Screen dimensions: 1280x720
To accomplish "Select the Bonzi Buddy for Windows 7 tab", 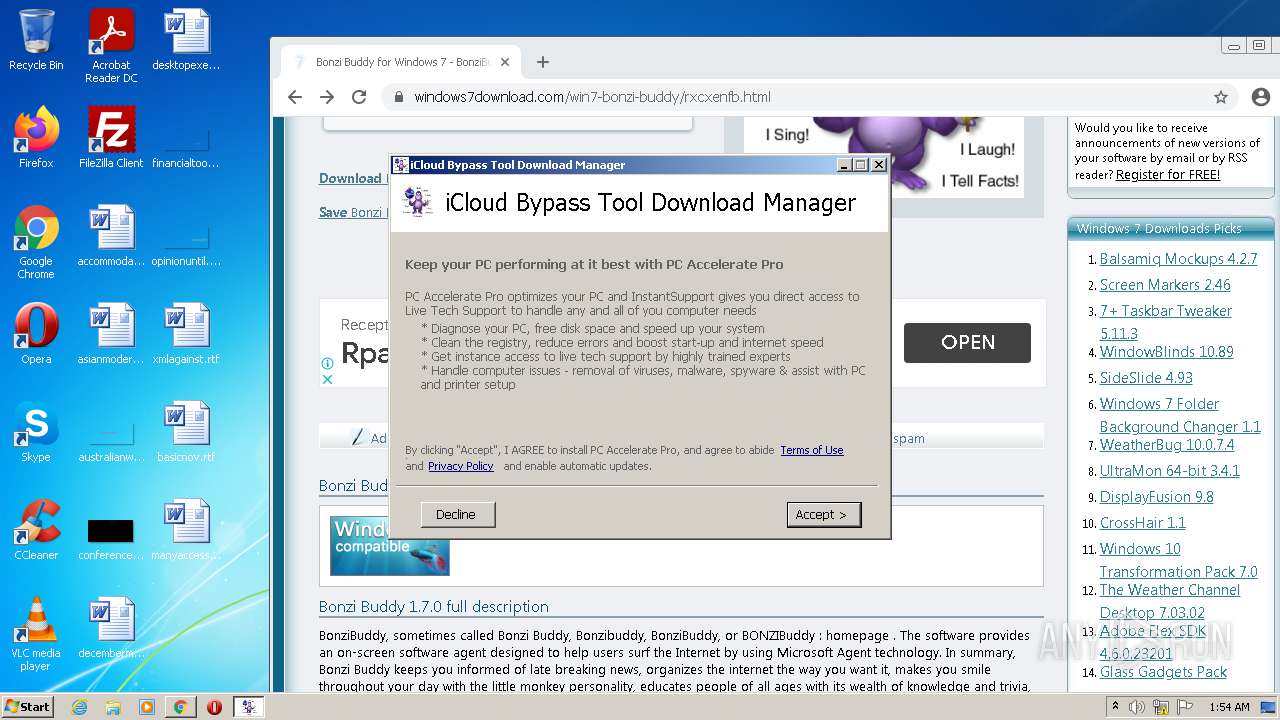I will [x=400, y=62].
